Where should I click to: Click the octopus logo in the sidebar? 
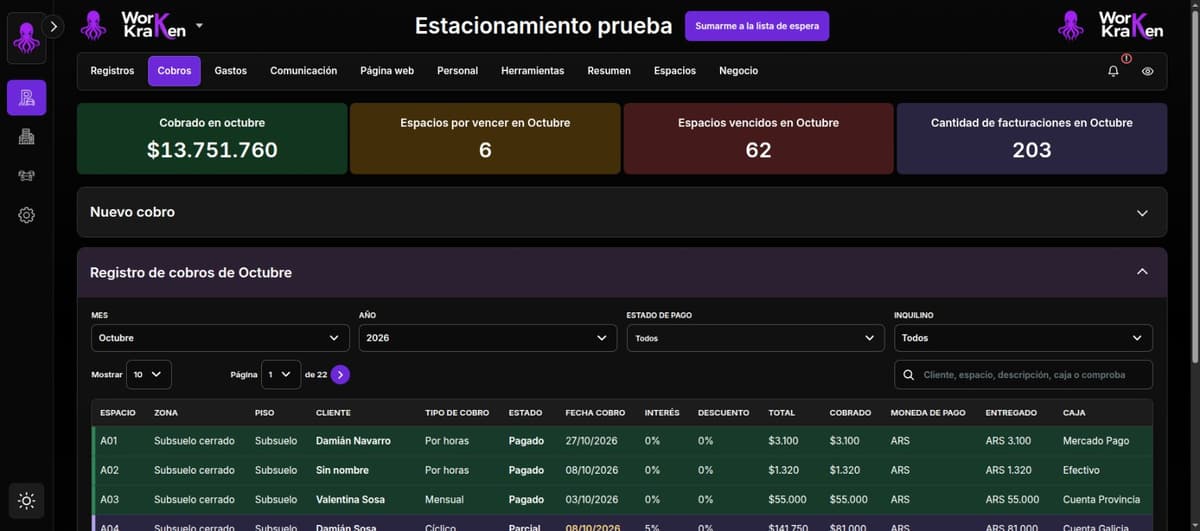tap(26, 37)
